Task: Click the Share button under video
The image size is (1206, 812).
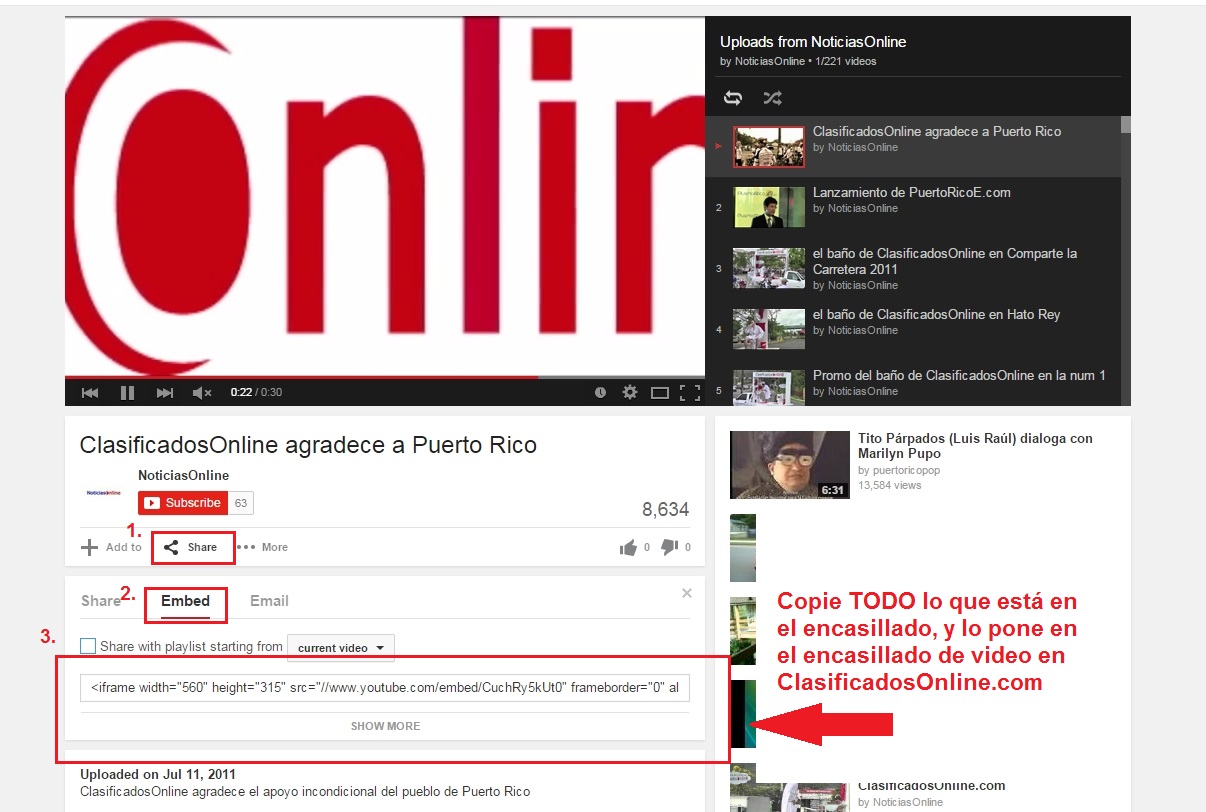Action: click(190, 547)
